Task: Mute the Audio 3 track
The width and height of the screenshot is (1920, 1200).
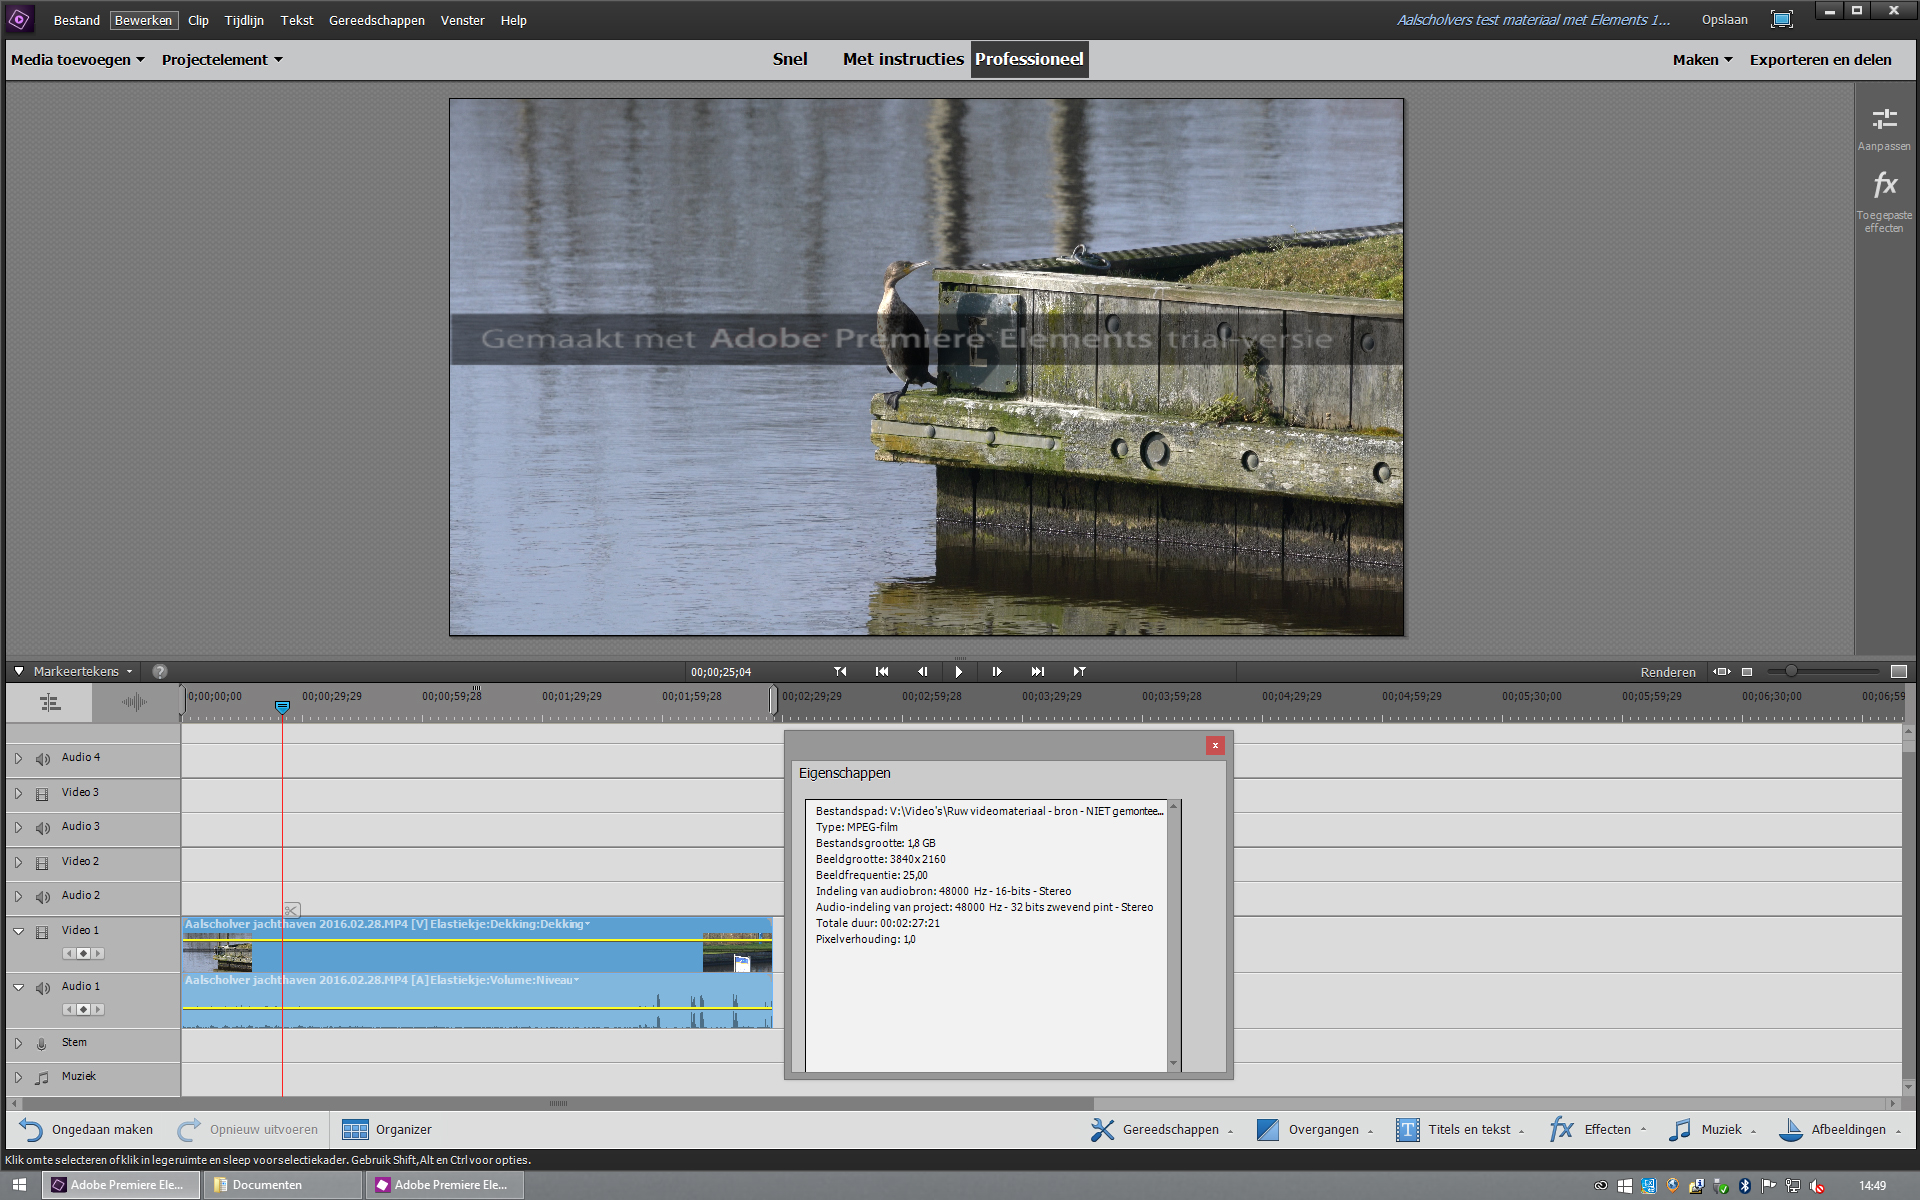Action: pos(42,828)
